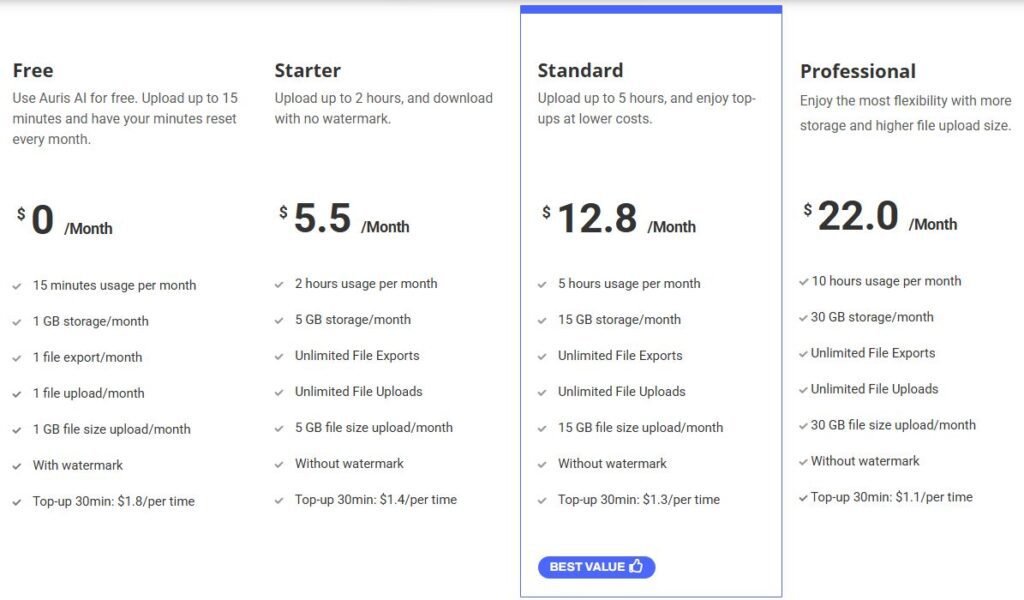Screen dimensions: 1024x600
Task: Click the $0 /Month Free price
Action: point(64,222)
